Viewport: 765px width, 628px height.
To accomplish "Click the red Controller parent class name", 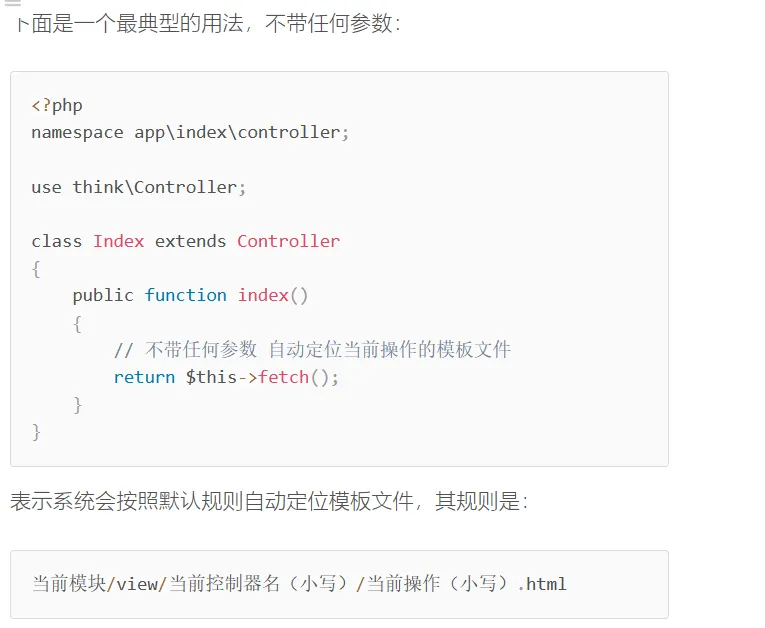I will coord(288,241).
